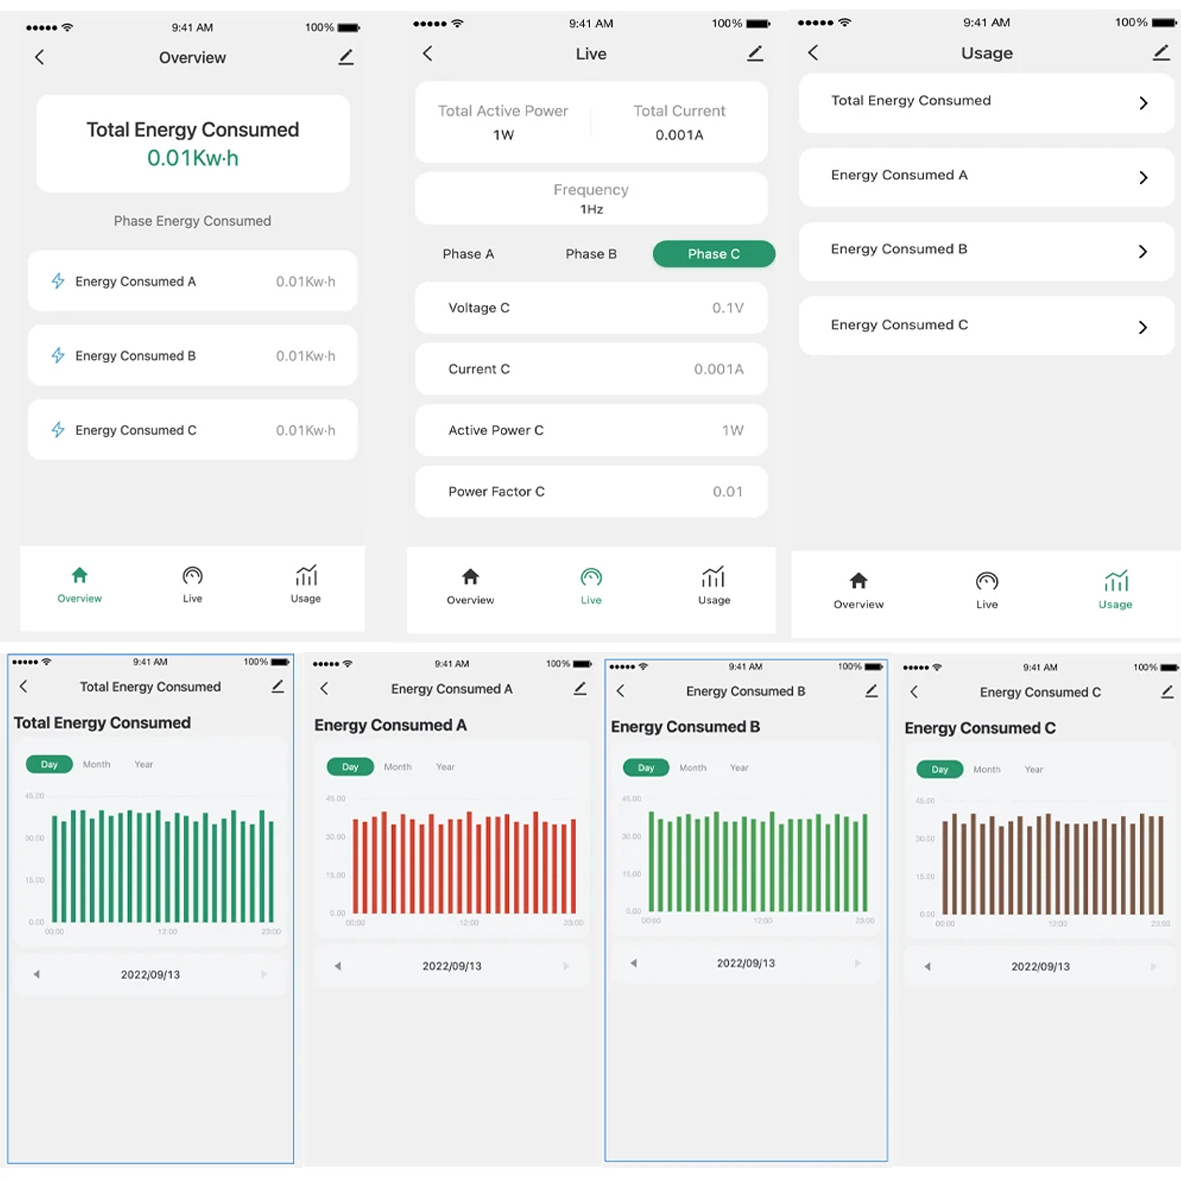The width and height of the screenshot is (1181, 1181).
Task: Tap the Energy Consumed A card on Overview
Action: coord(192,282)
